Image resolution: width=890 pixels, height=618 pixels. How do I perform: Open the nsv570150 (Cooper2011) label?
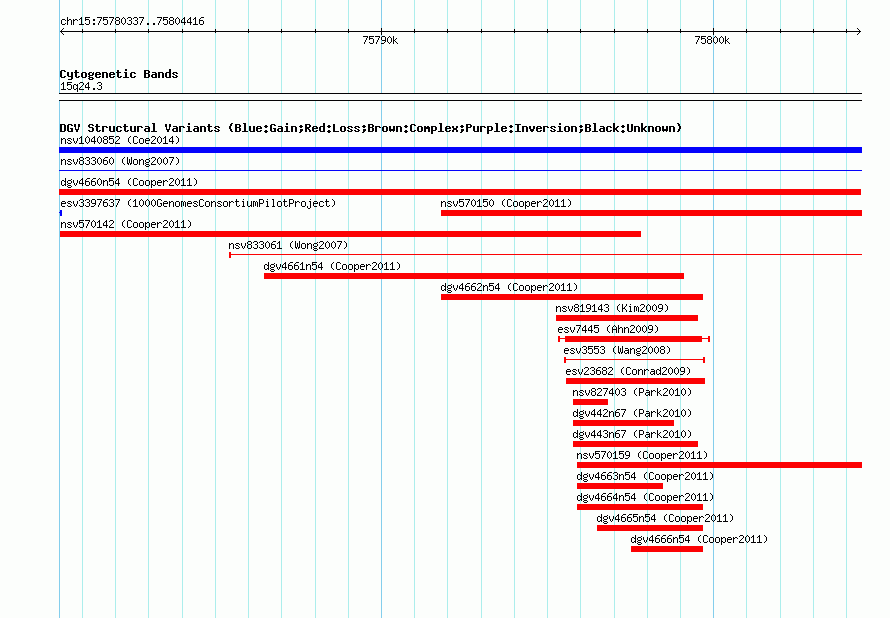(506, 203)
